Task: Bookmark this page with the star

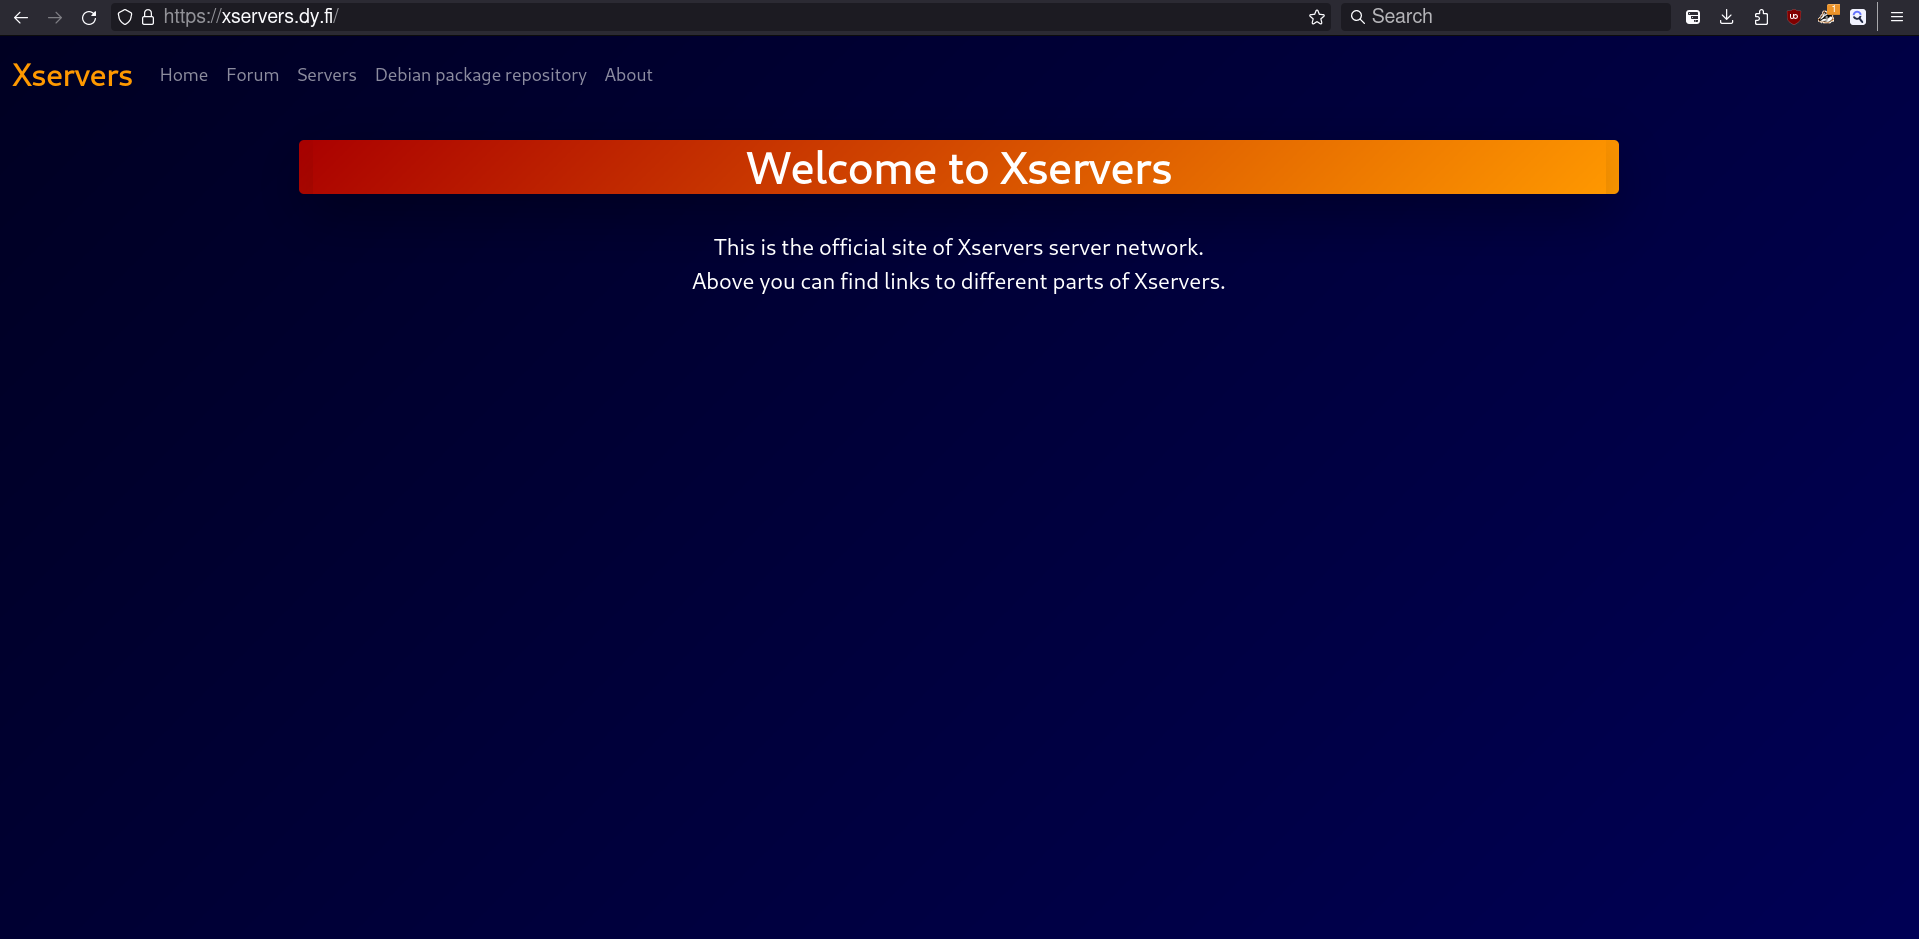Action: (1317, 17)
